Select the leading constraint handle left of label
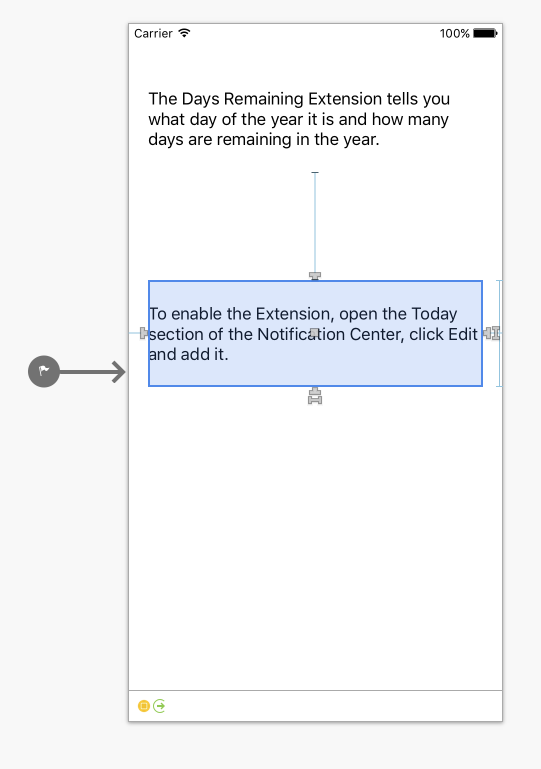This screenshot has height=769, width=541. pos(144,333)
